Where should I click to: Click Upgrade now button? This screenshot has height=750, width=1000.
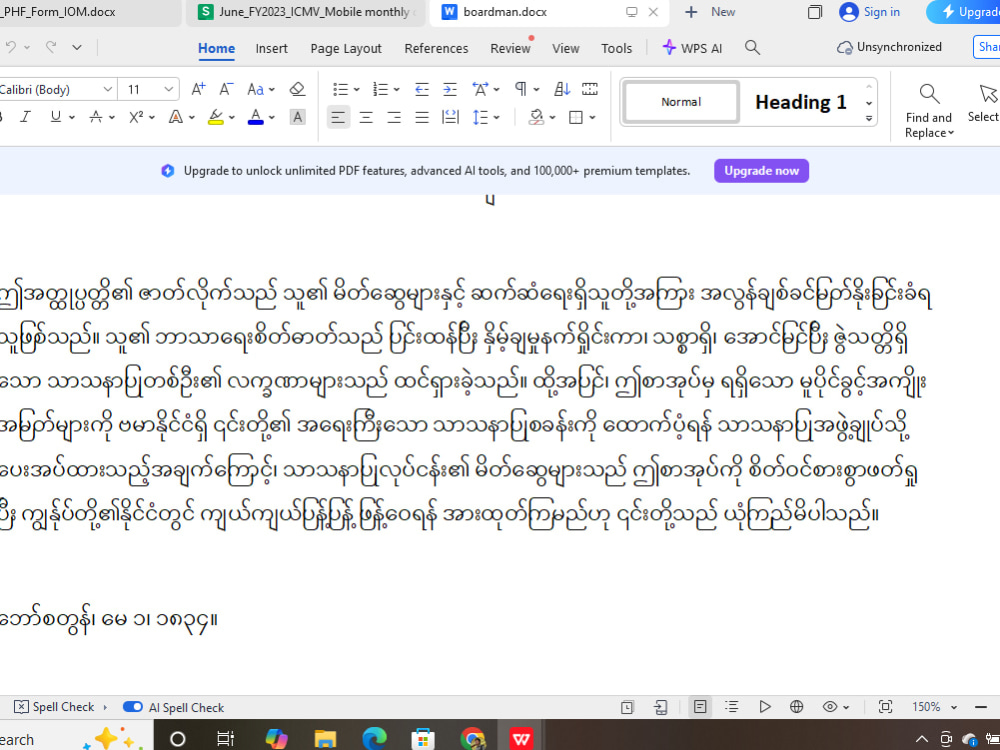click(x=761, y=171)
